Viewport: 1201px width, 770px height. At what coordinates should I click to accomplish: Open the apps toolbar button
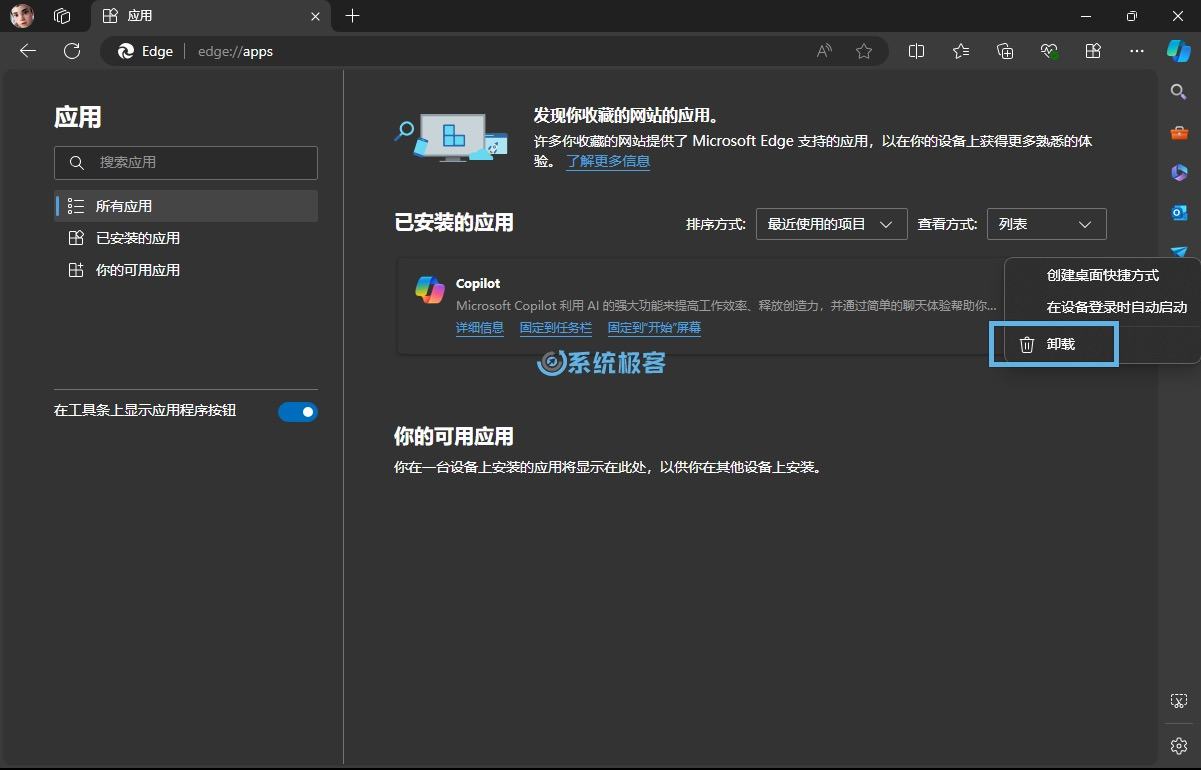pyautogui.click(x=1093, y=51)
